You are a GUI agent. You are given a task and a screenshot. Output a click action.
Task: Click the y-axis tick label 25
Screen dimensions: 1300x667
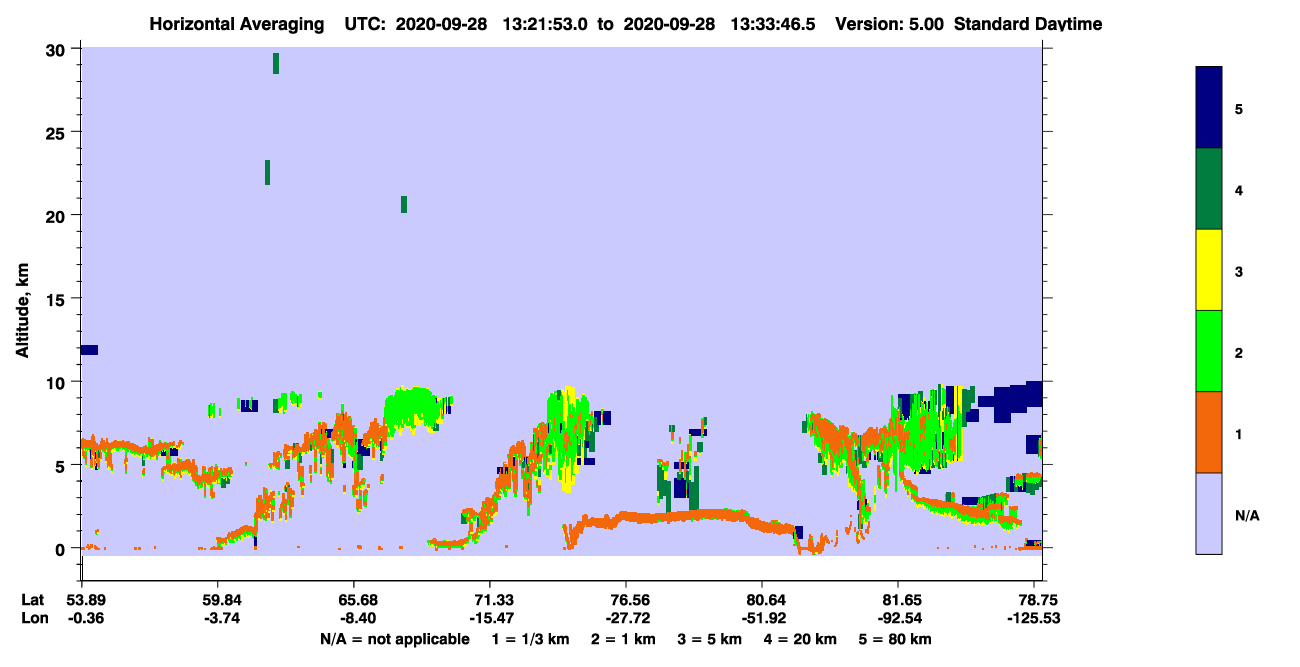click(57, 133)
